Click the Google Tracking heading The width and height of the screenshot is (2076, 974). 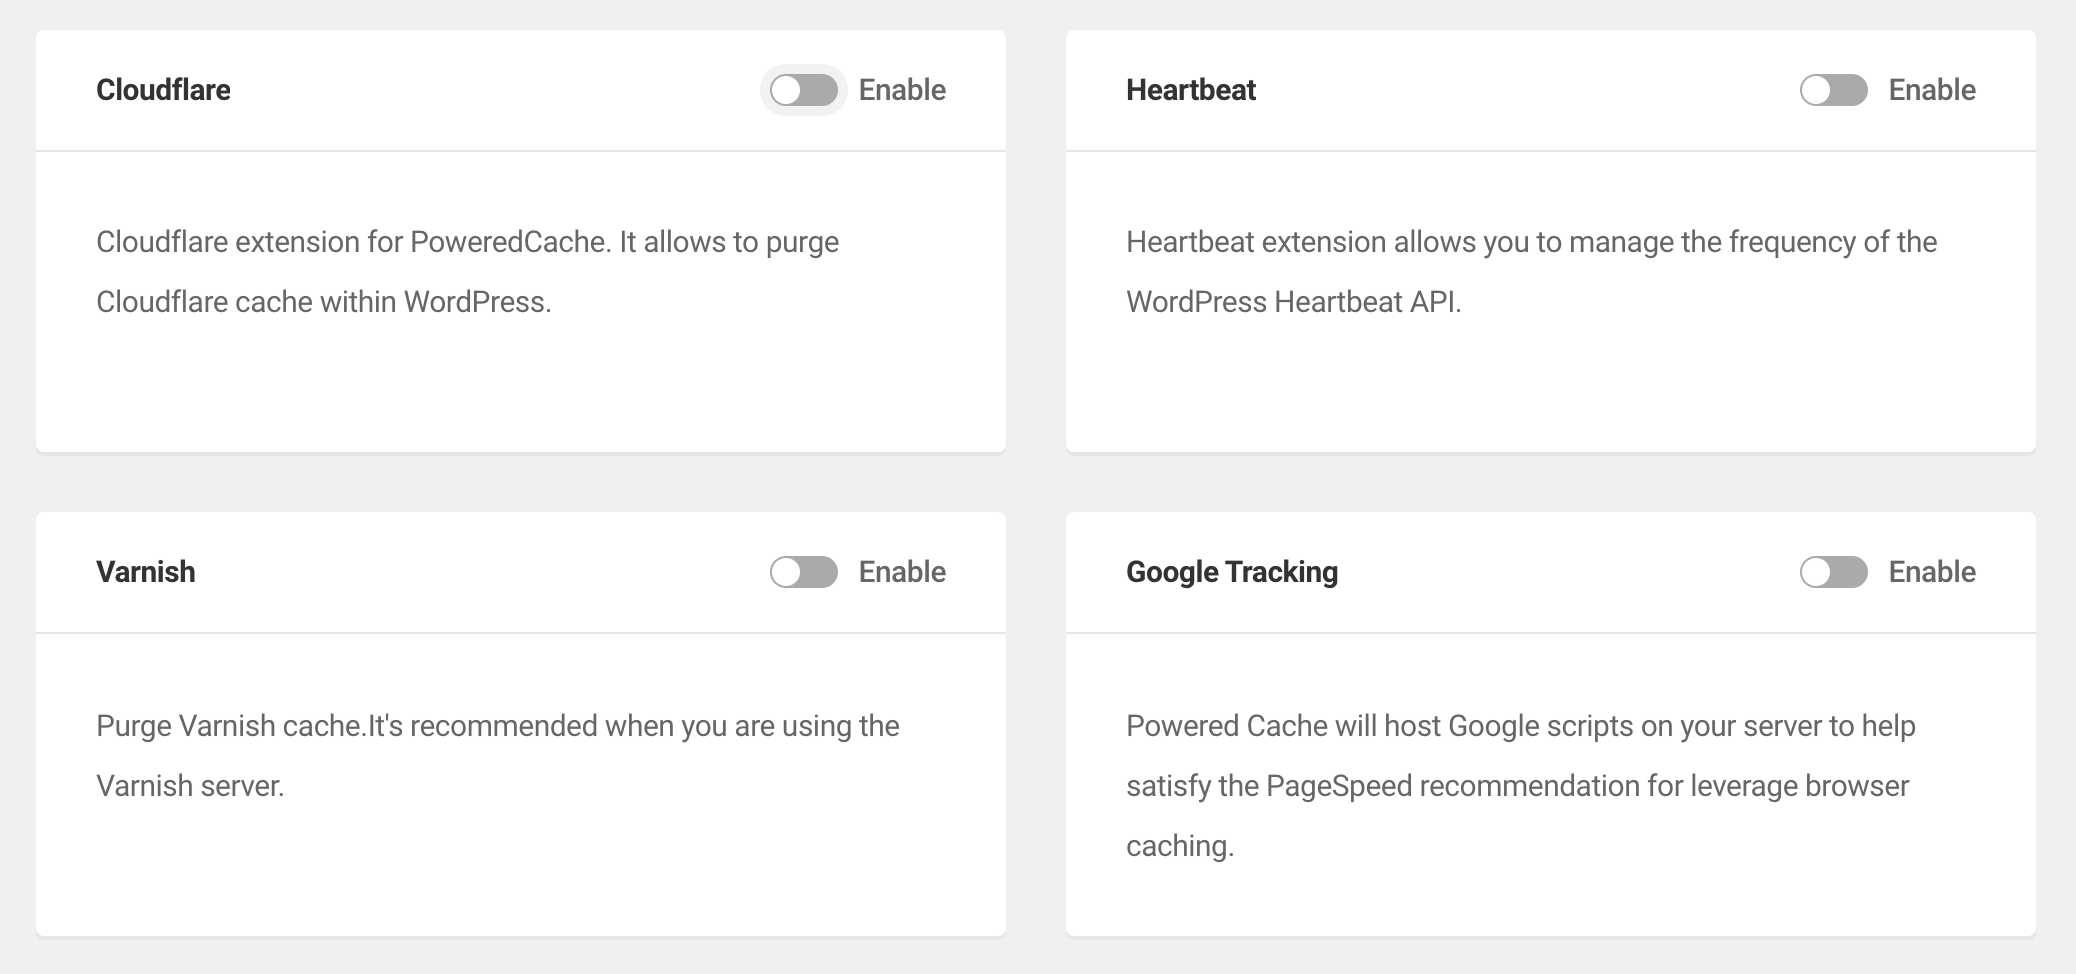(x=1232, y=572)
